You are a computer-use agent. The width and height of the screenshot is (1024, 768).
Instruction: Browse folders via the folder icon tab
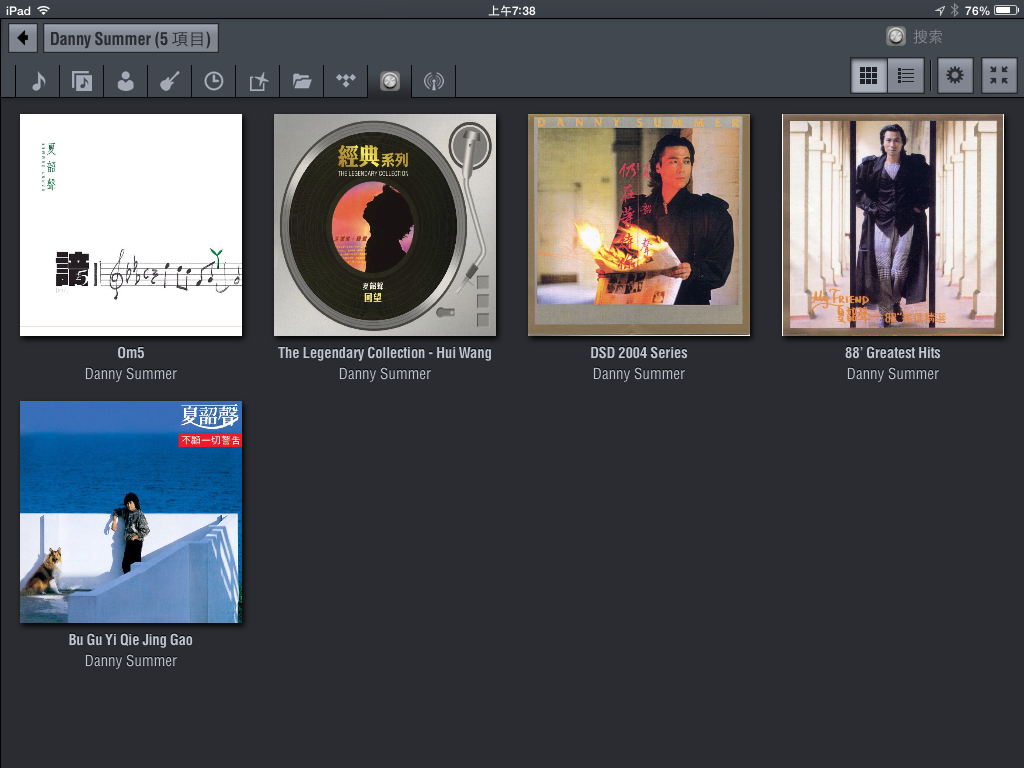tap(301, 81)
